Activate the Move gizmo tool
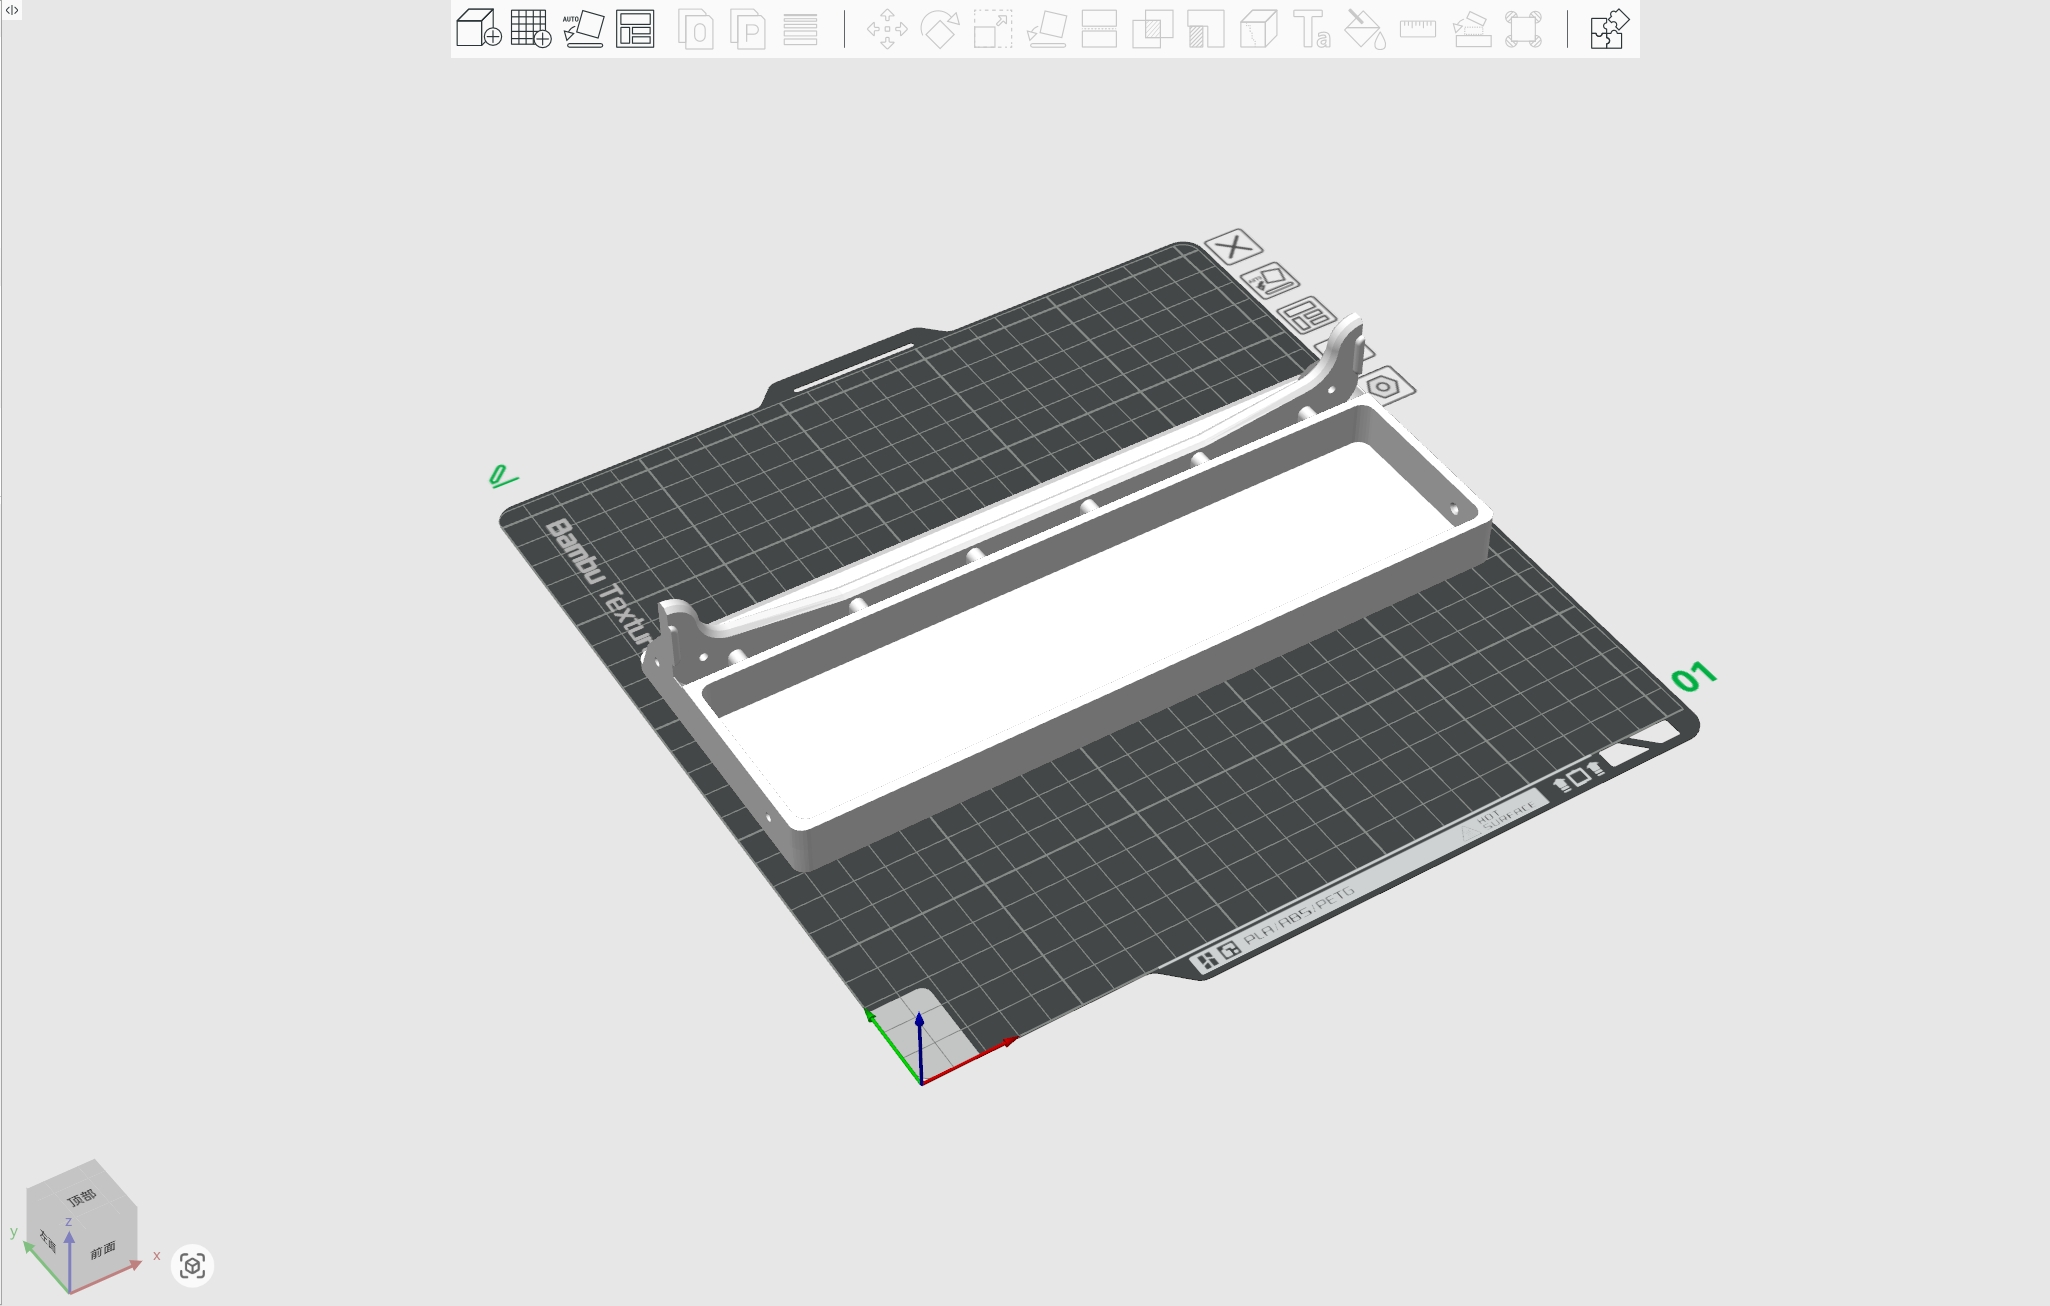Viewport: 2050px width, 1306px height. click(x=887, y=29)
